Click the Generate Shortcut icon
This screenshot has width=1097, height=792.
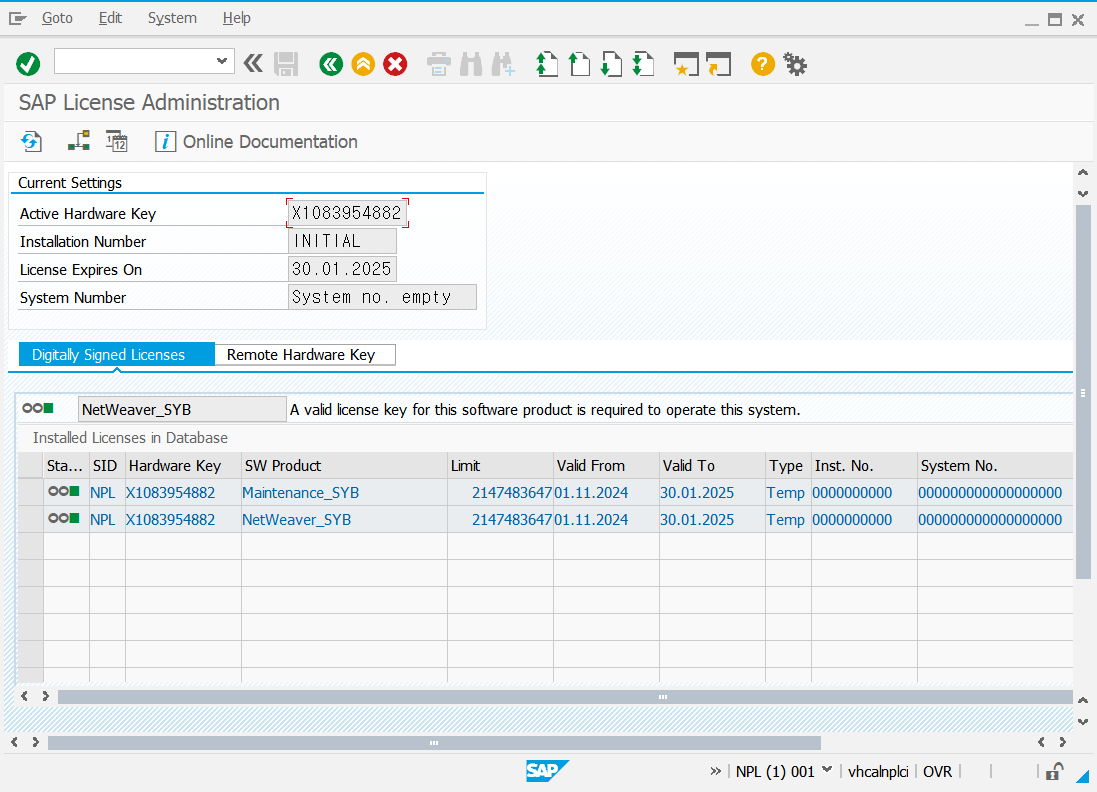tap(719, 64)
